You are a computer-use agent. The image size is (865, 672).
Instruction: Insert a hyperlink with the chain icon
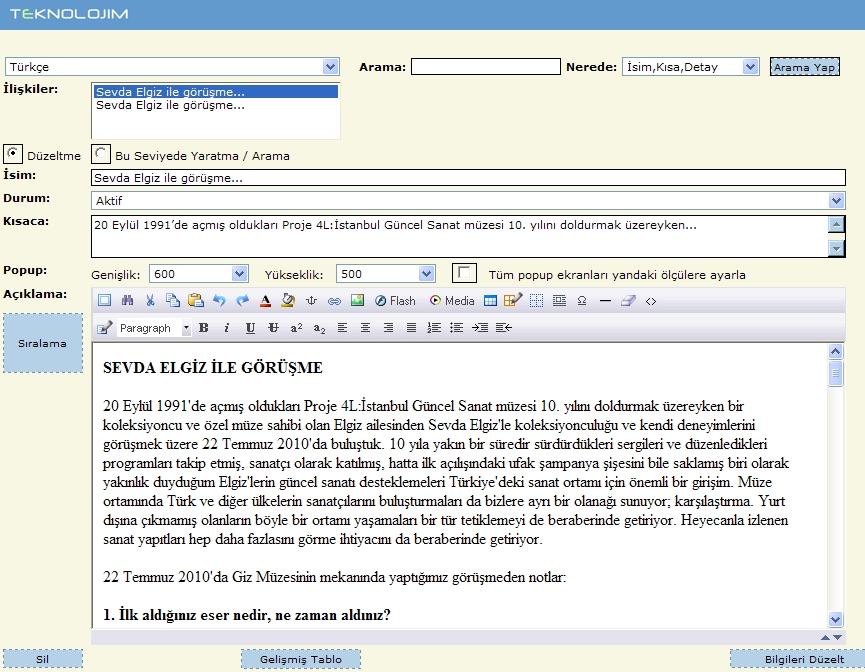point(334,301)
